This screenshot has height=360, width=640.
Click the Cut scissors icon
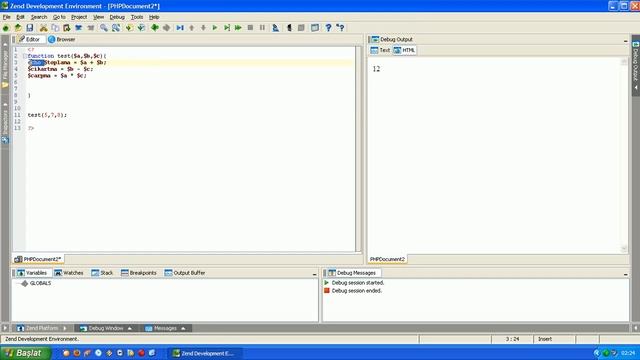tap(43, 28)
